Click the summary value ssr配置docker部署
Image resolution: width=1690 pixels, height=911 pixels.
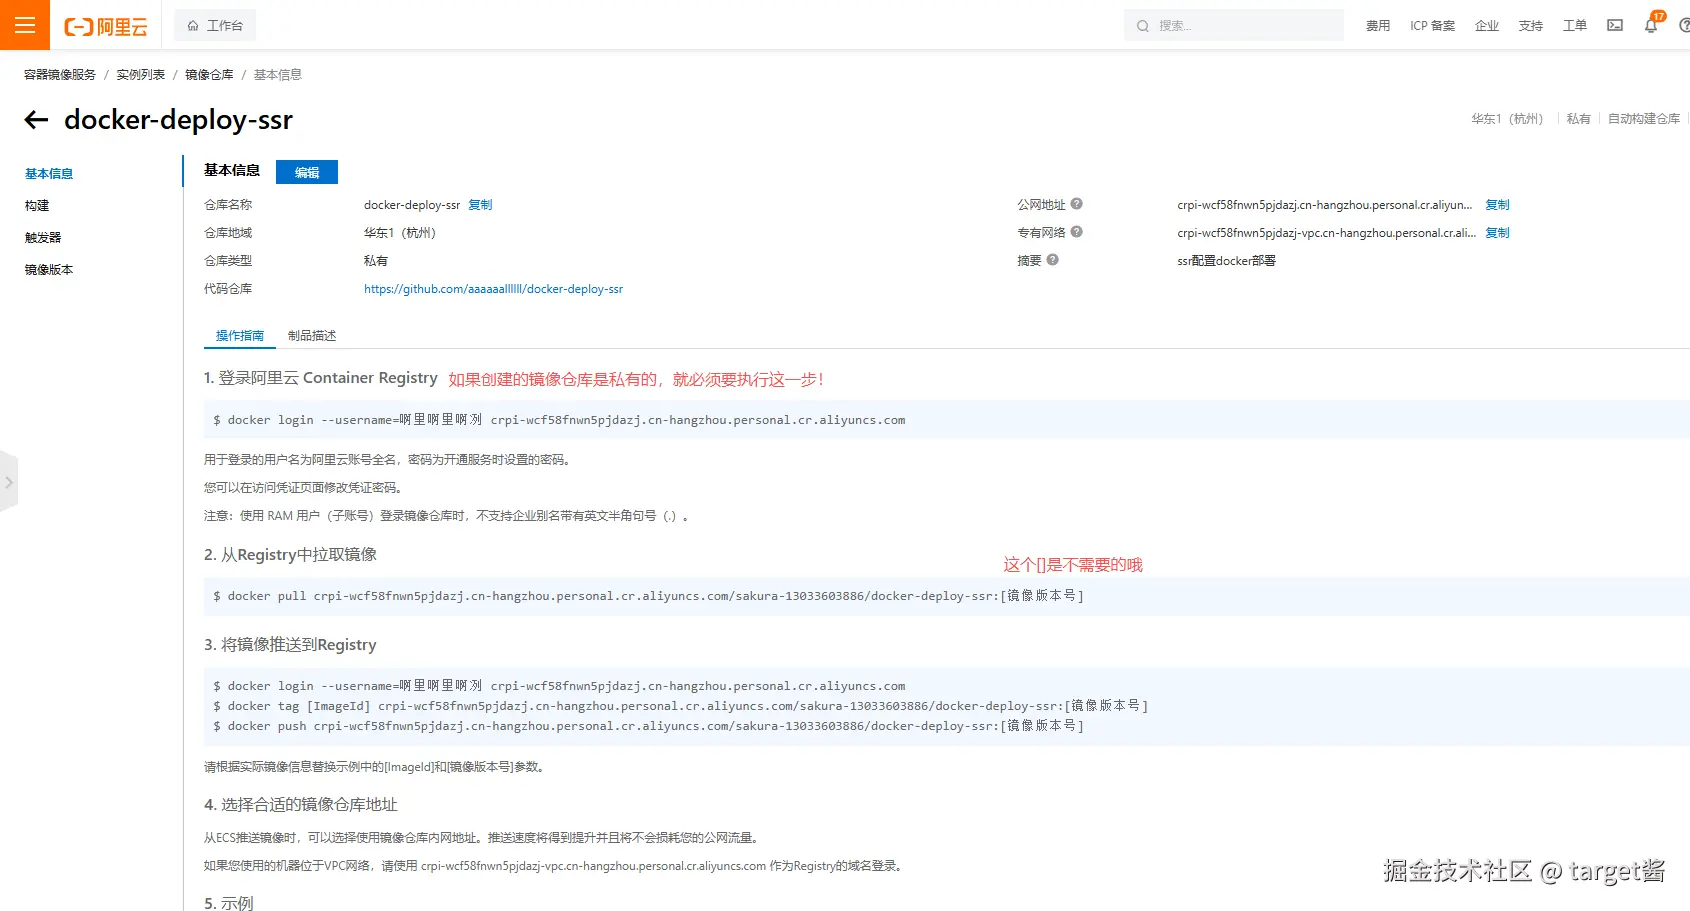pyautogui.click(x=1226, y=261)
